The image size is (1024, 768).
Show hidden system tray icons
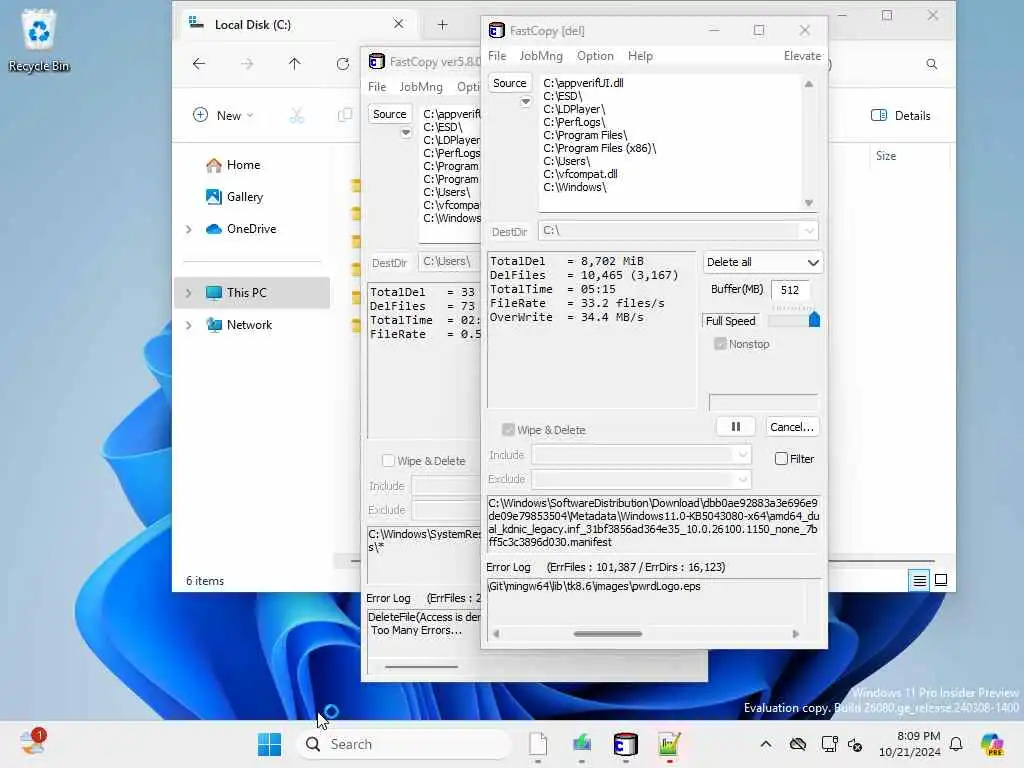point(766,744)
